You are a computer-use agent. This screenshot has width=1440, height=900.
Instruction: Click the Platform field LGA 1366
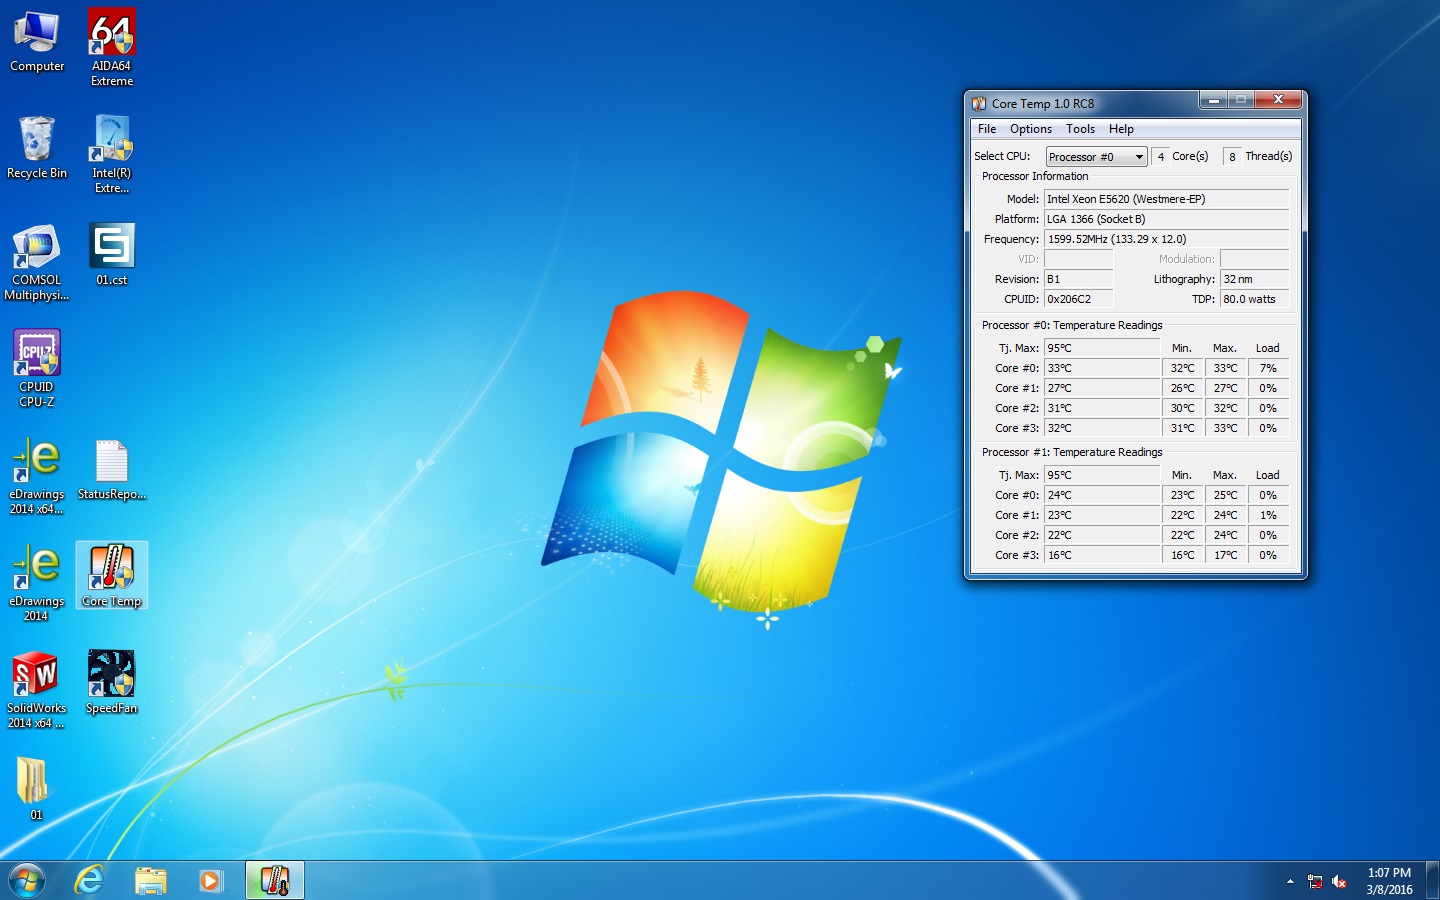1167,219
